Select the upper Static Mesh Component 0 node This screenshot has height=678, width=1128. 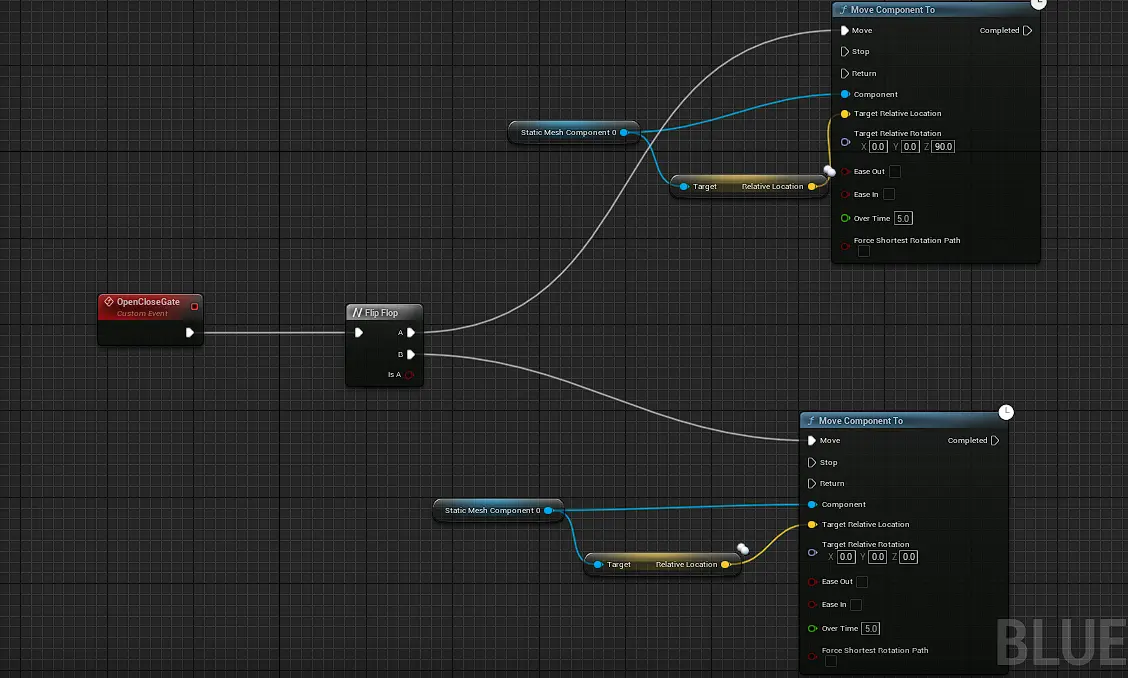pos(567,132)
